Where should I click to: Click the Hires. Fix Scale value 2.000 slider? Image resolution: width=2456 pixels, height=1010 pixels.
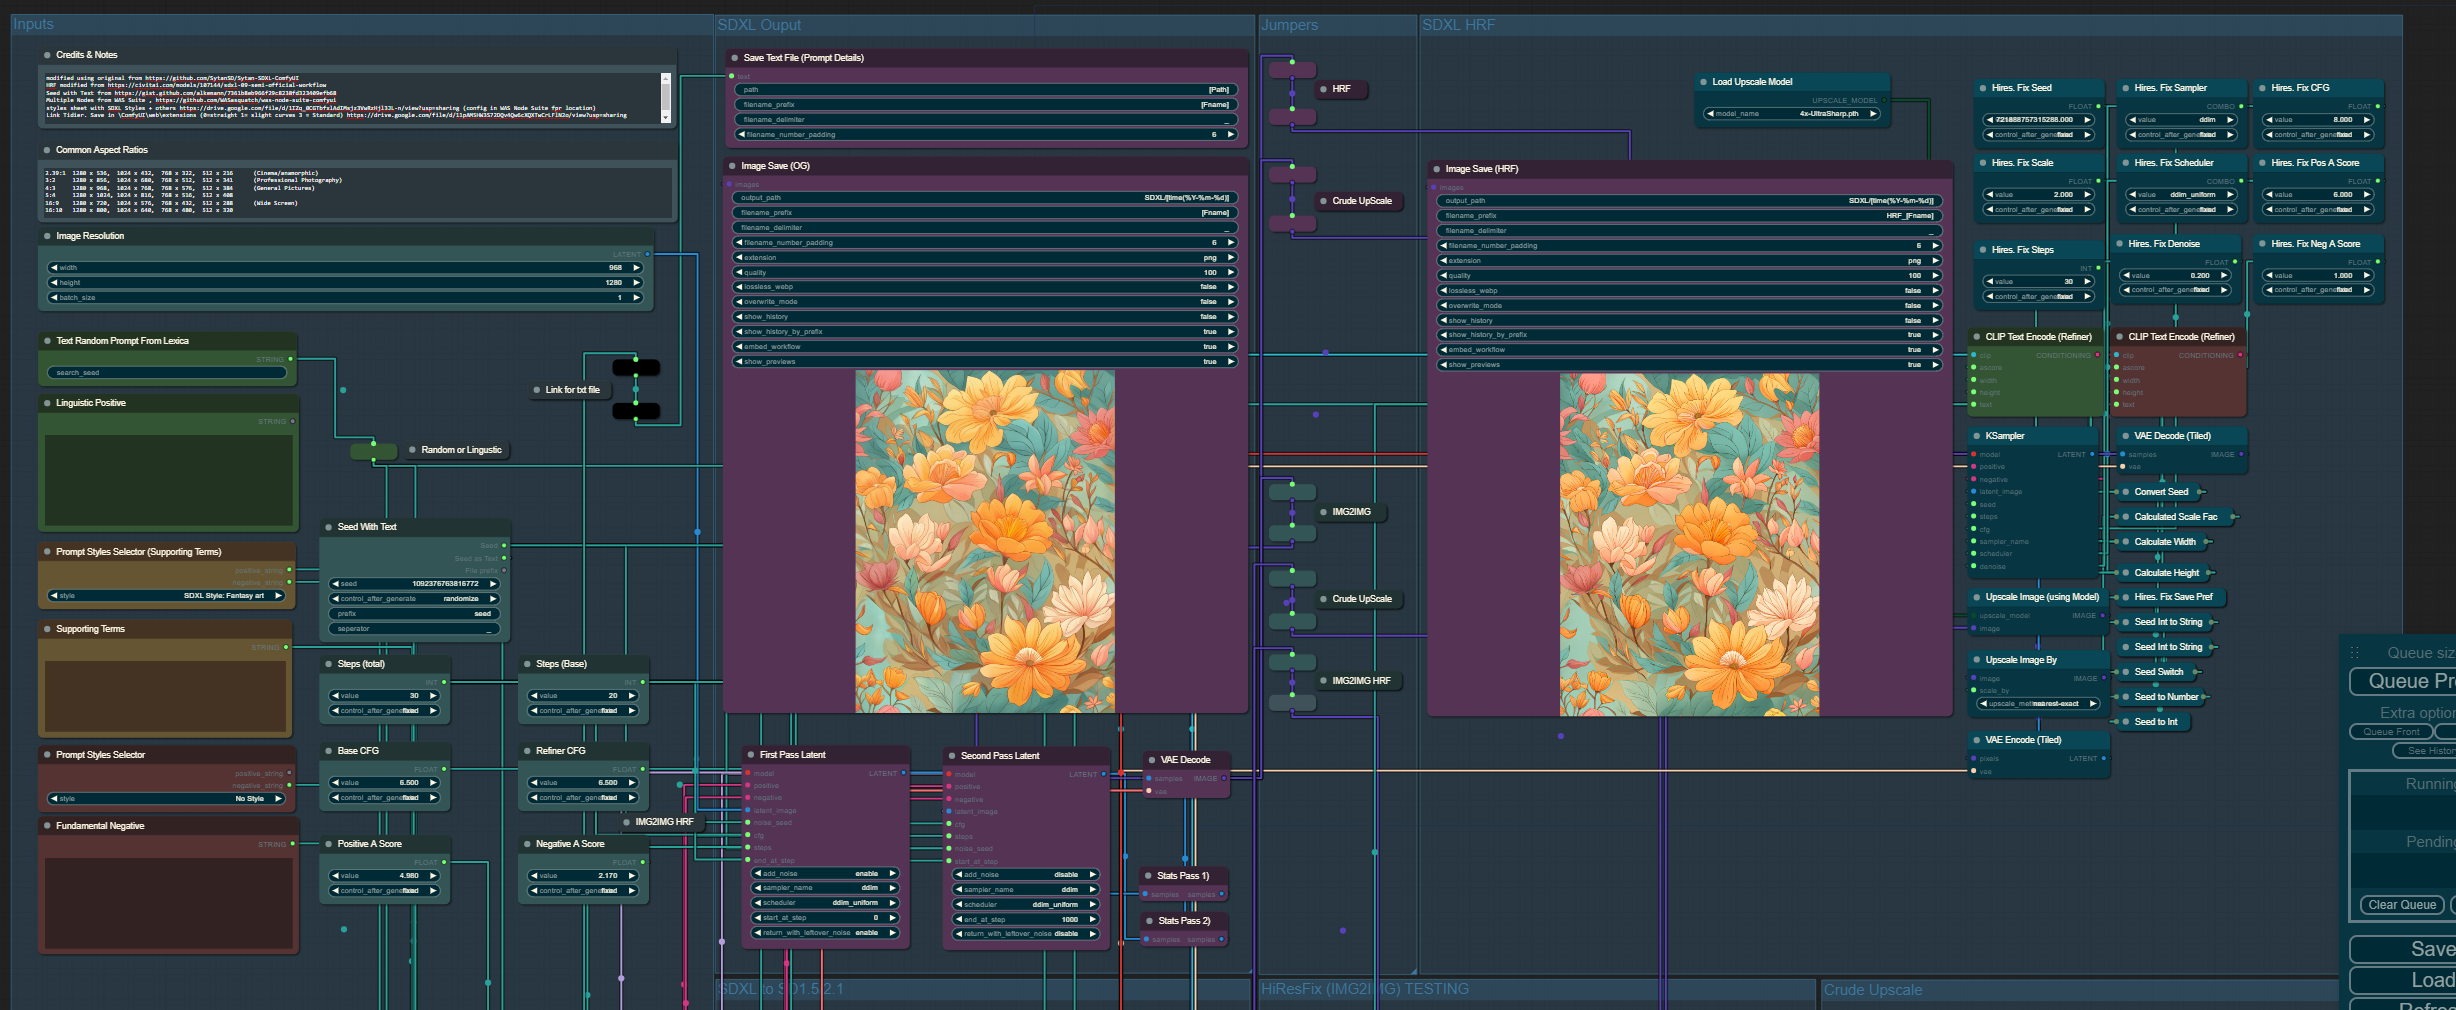click(2039, 195)
